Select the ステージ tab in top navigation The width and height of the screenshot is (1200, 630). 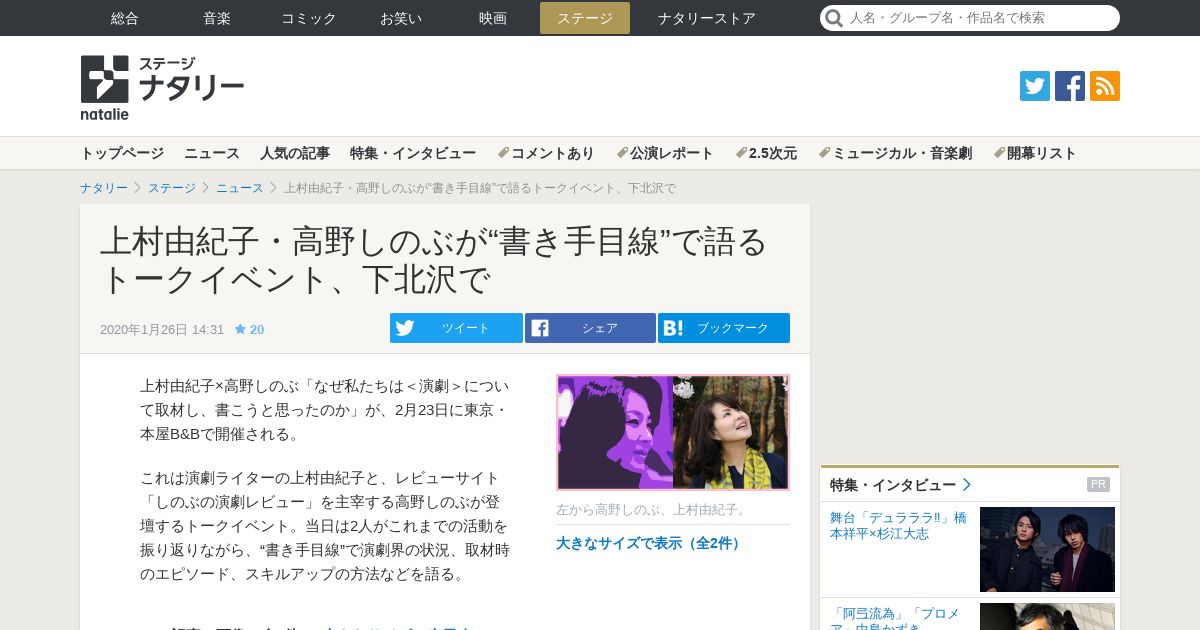pos(585,18)
